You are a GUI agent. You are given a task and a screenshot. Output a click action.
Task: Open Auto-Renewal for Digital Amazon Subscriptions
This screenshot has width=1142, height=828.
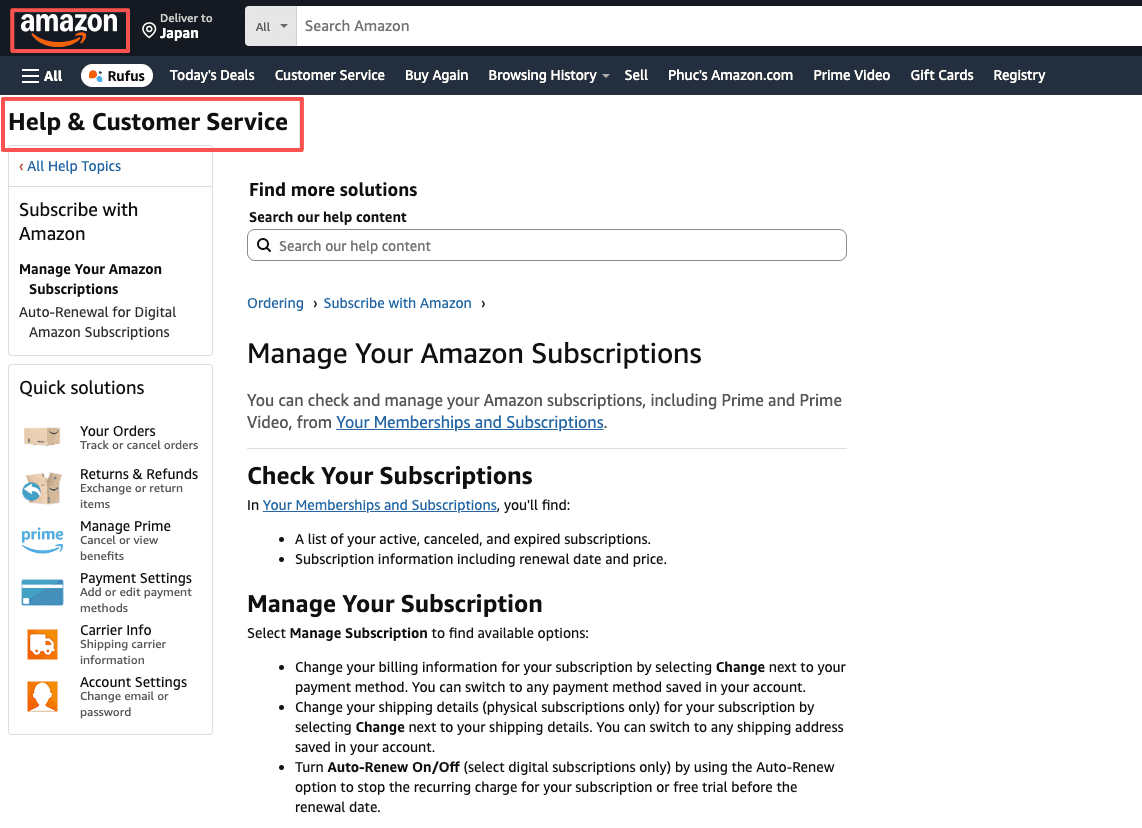point(97,321)
